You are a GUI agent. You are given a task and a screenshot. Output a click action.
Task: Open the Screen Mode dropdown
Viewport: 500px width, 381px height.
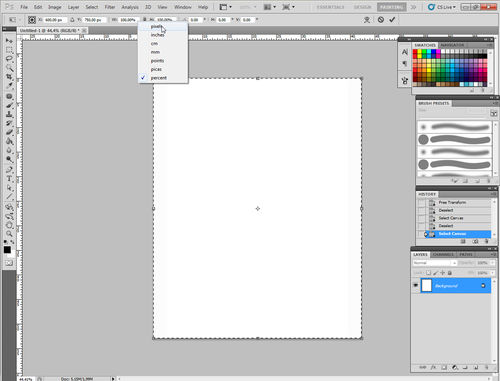288,7
